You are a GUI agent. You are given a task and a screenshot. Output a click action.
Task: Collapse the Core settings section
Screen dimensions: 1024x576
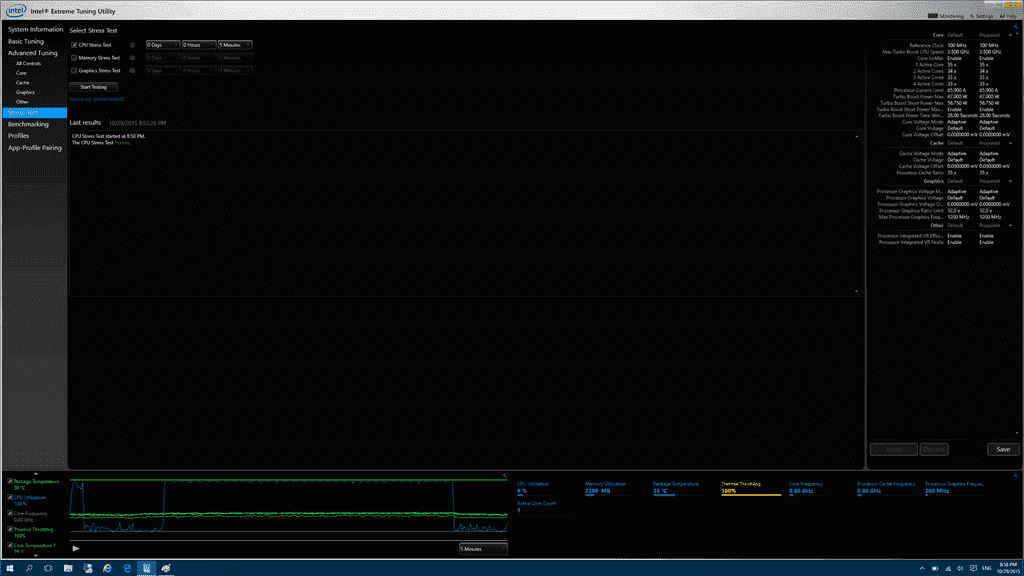[1010, 35]
